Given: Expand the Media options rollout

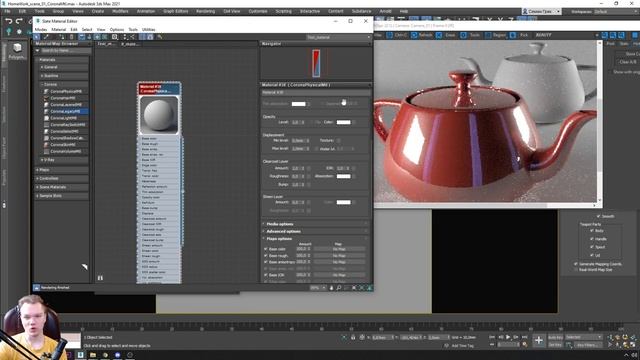Looking at the screenshot, I should (x=316, y=224).
